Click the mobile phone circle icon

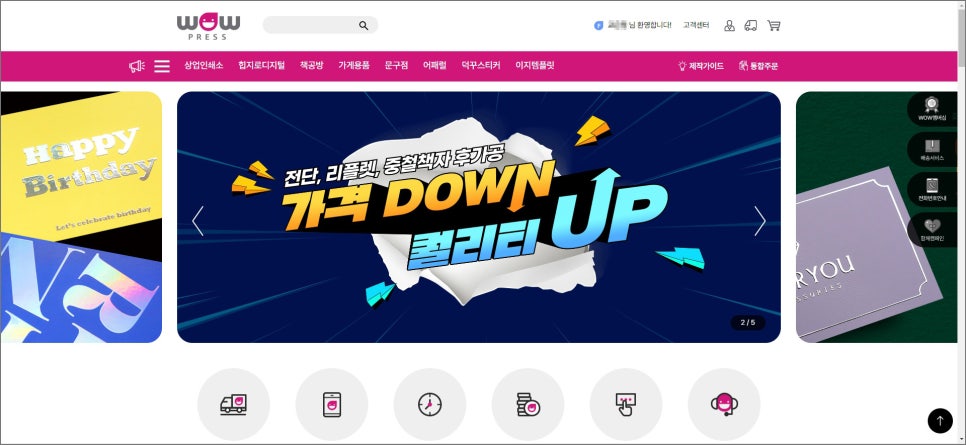click(x=331, y=404)
